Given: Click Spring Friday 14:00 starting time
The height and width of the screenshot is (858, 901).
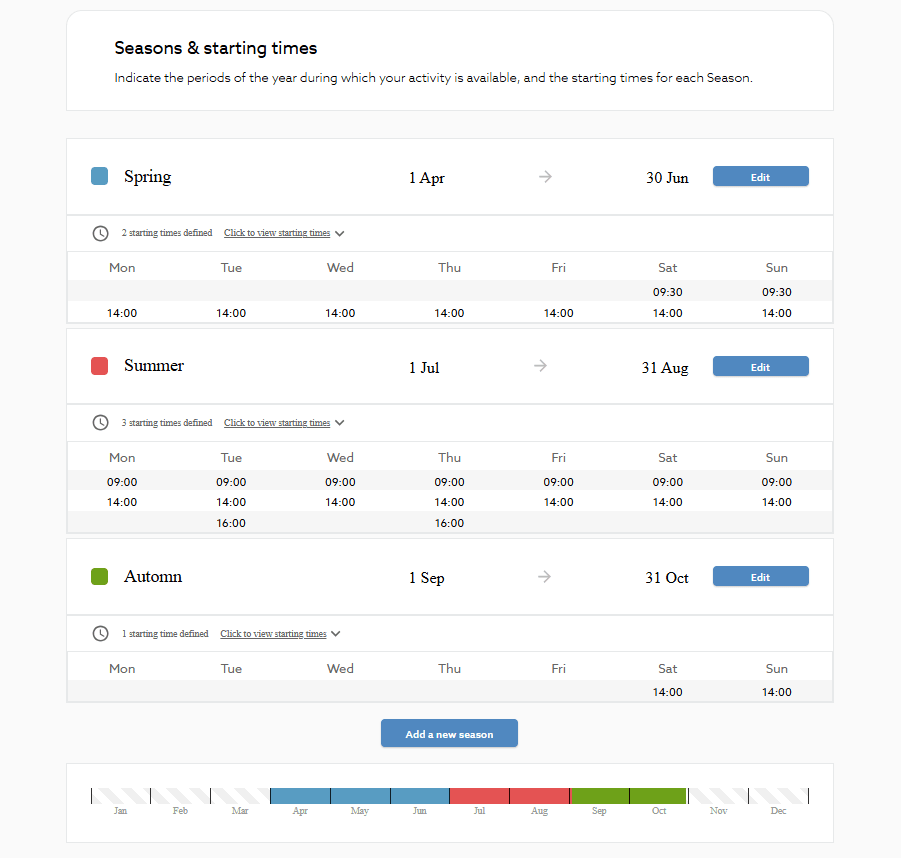Looking at the screenshot, I should 559,313.
